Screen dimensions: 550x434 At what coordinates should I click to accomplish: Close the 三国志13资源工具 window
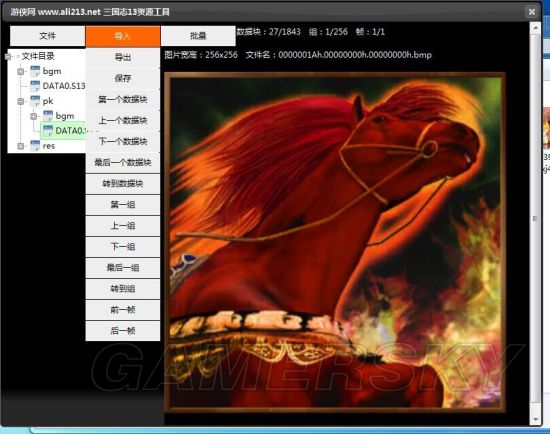tap(532, 12)
